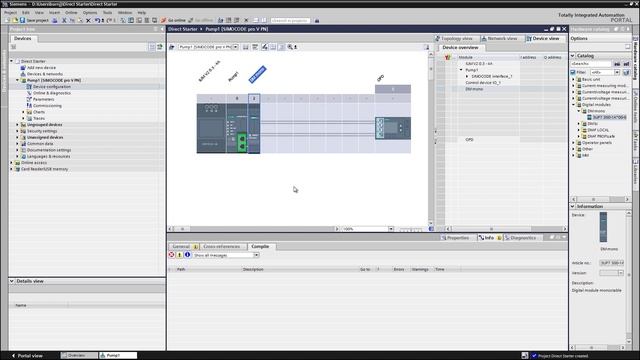Viewport: 640px width, 360px height.
Task: Switch to the Cross-references tab
Action: pyautogui.click(x=222, y=247)
